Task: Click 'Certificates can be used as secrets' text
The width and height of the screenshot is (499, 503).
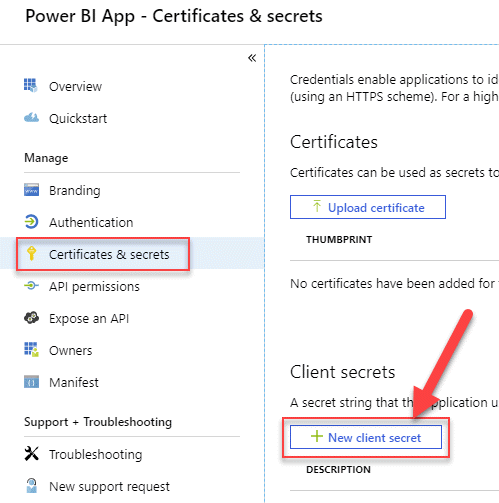Action: pyautogui.click(x=394, y=173)
